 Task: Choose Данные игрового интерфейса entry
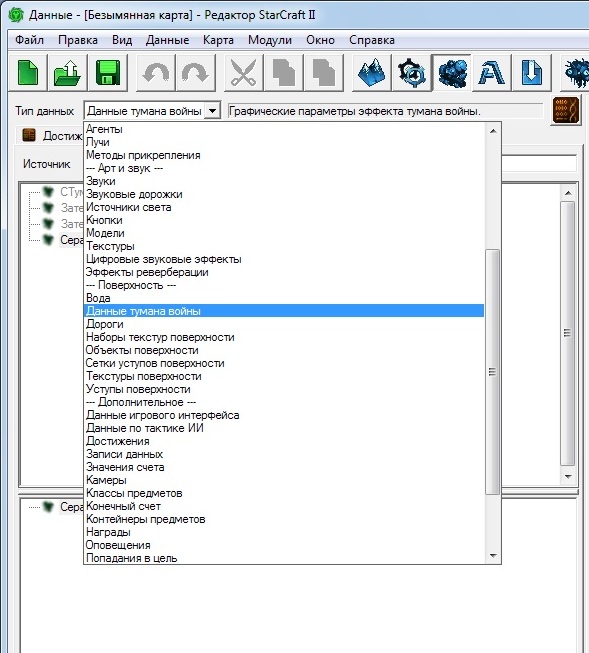point(284,415)
